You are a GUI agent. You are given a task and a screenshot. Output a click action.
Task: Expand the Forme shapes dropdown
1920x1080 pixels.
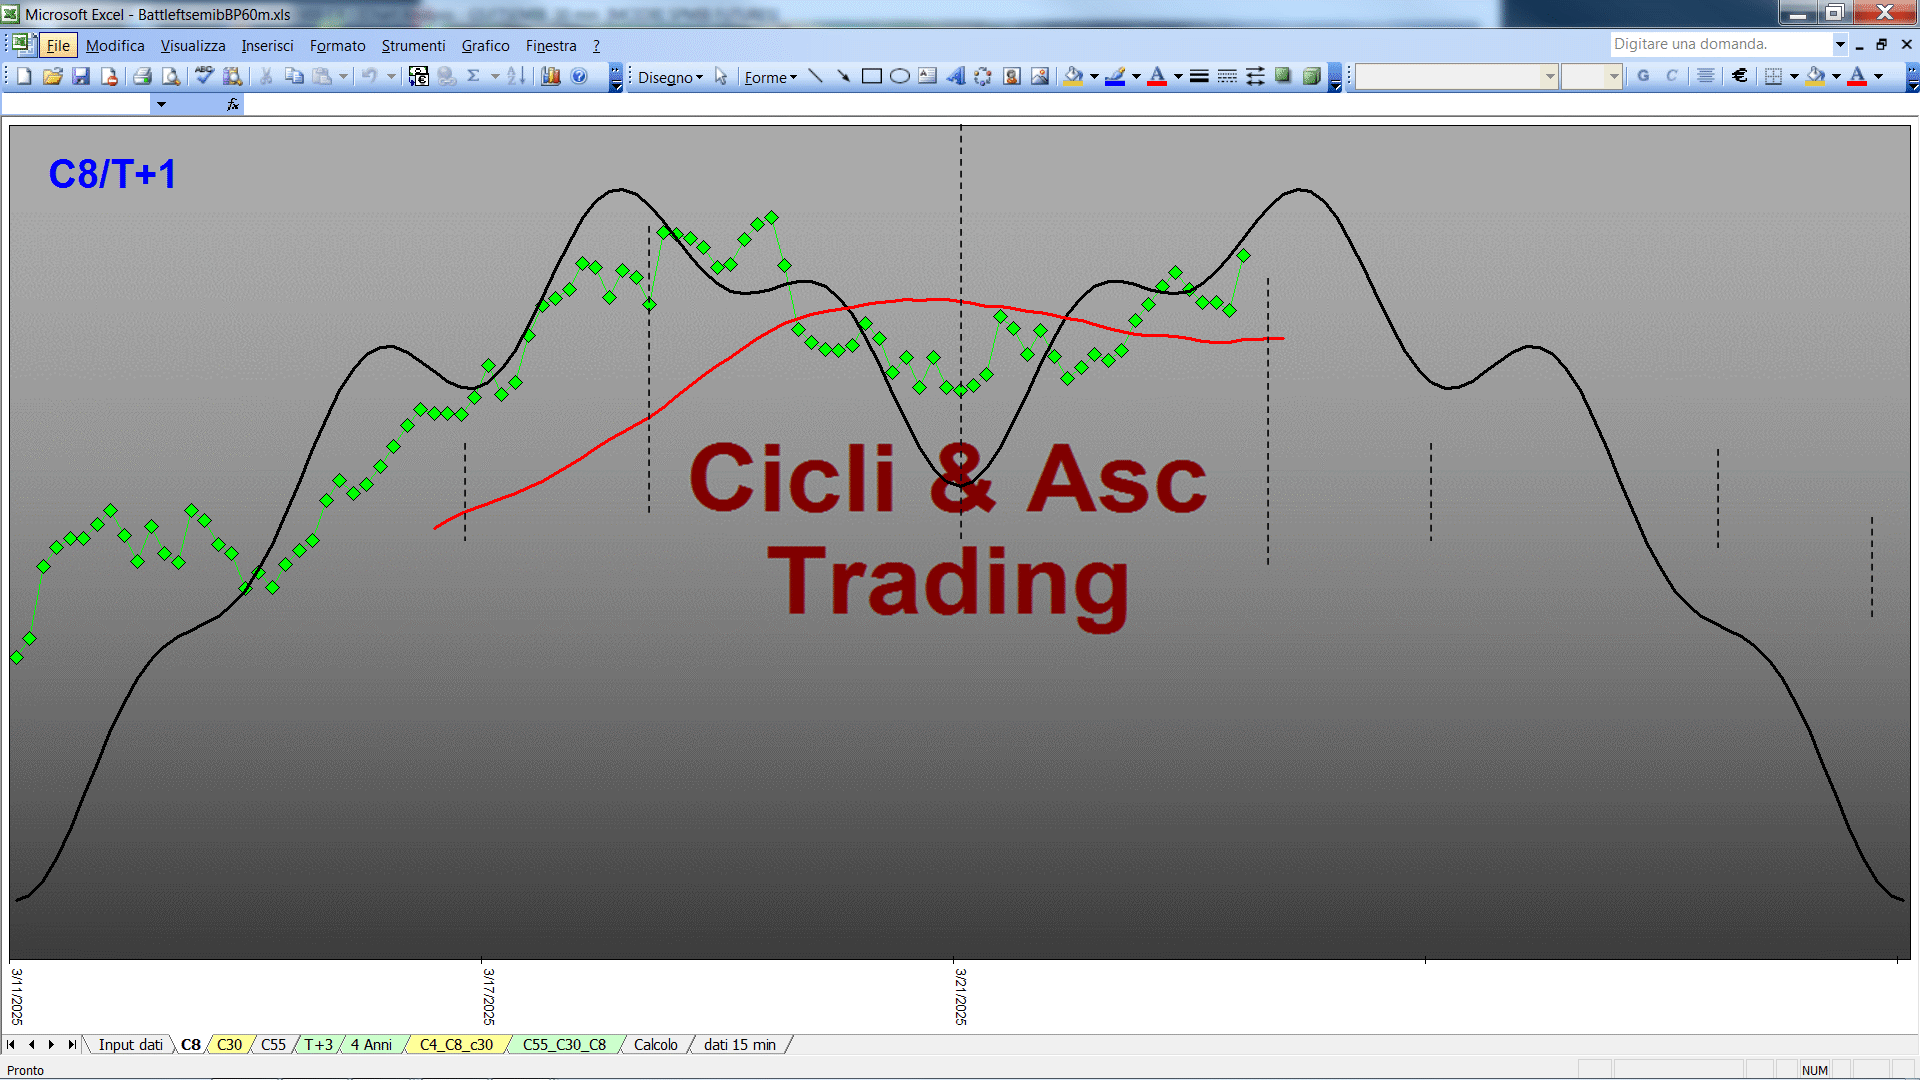click(770, 77)
